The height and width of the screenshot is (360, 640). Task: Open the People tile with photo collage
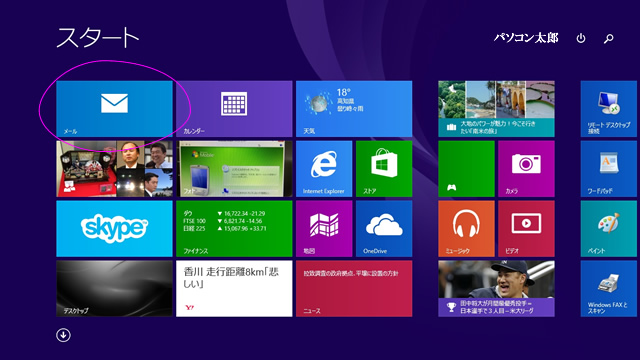[114, 169]
